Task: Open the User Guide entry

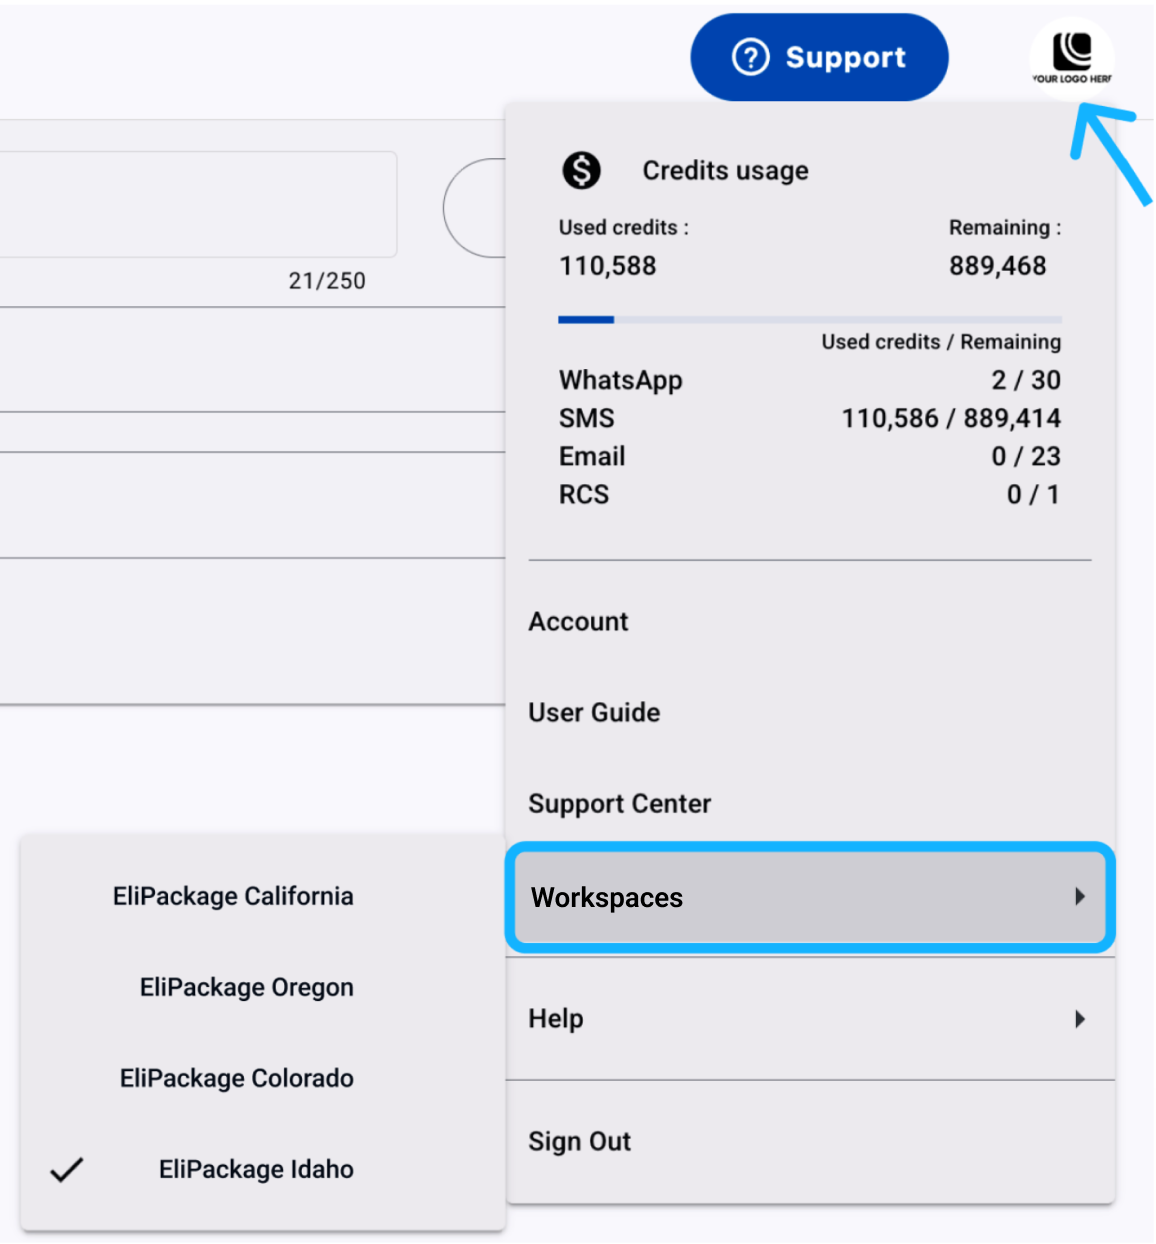Action: pyautogui.click(x=810, y=713)
